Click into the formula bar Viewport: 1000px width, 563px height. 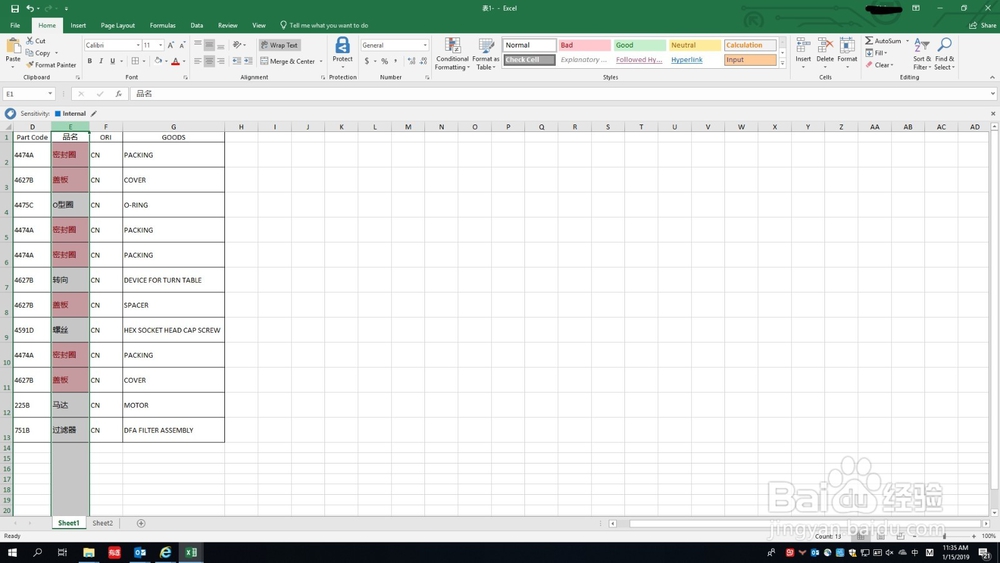pos(561,94)
